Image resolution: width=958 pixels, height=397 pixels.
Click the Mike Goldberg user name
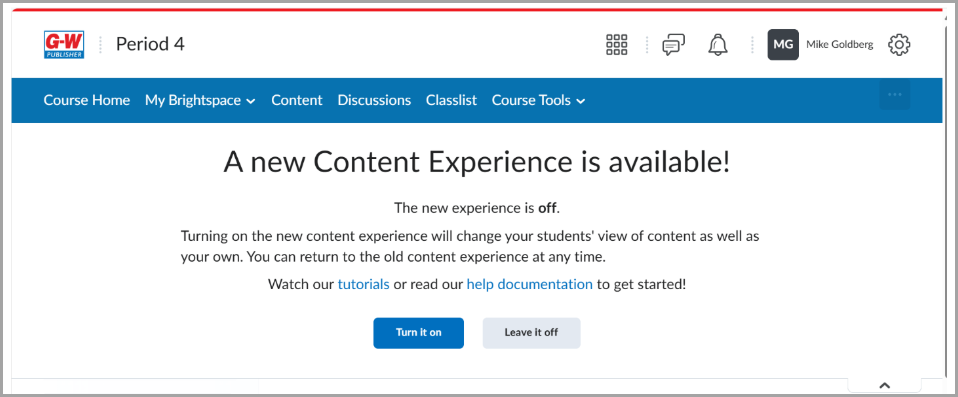coord(839,45)
